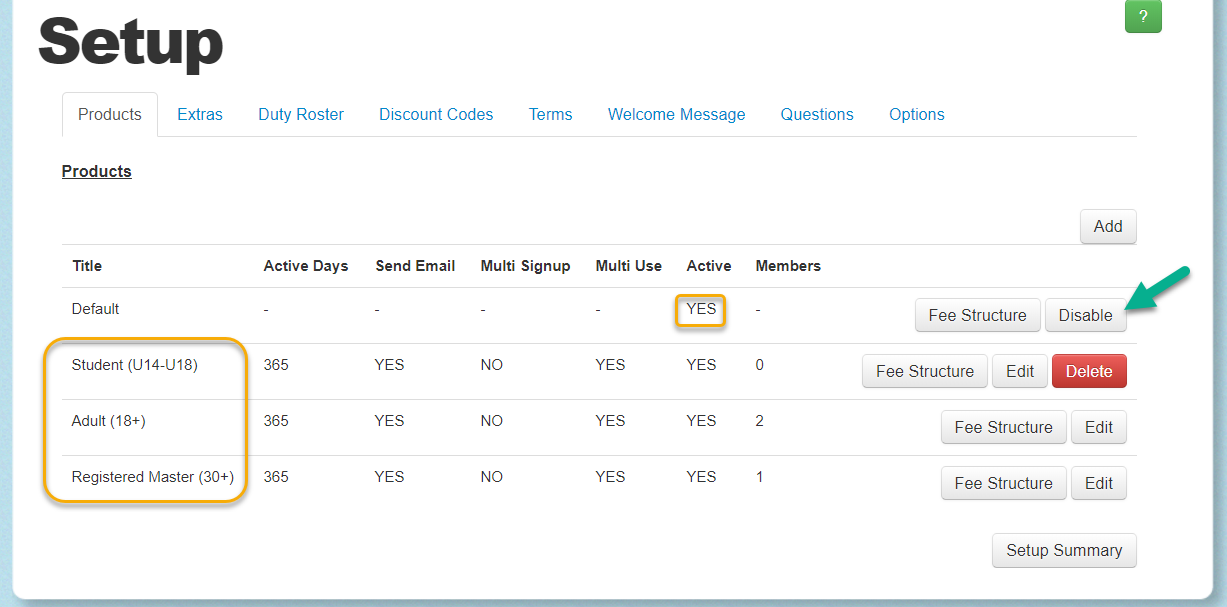Click the Send Email YES for Registered Master

tap(390, 477)
